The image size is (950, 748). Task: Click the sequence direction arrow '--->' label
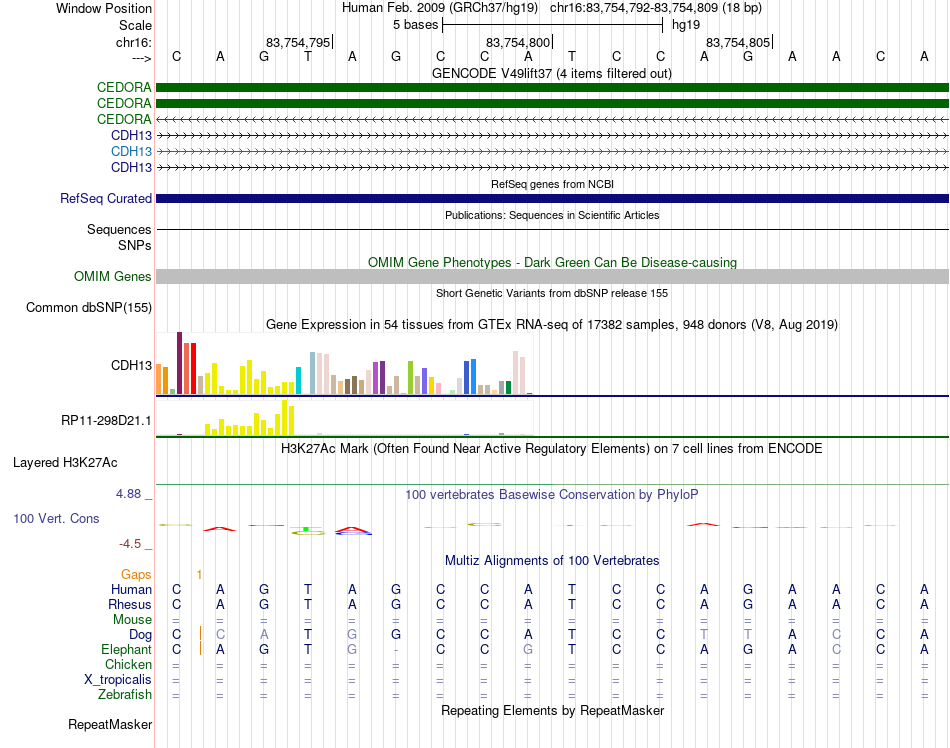(141, 58)
